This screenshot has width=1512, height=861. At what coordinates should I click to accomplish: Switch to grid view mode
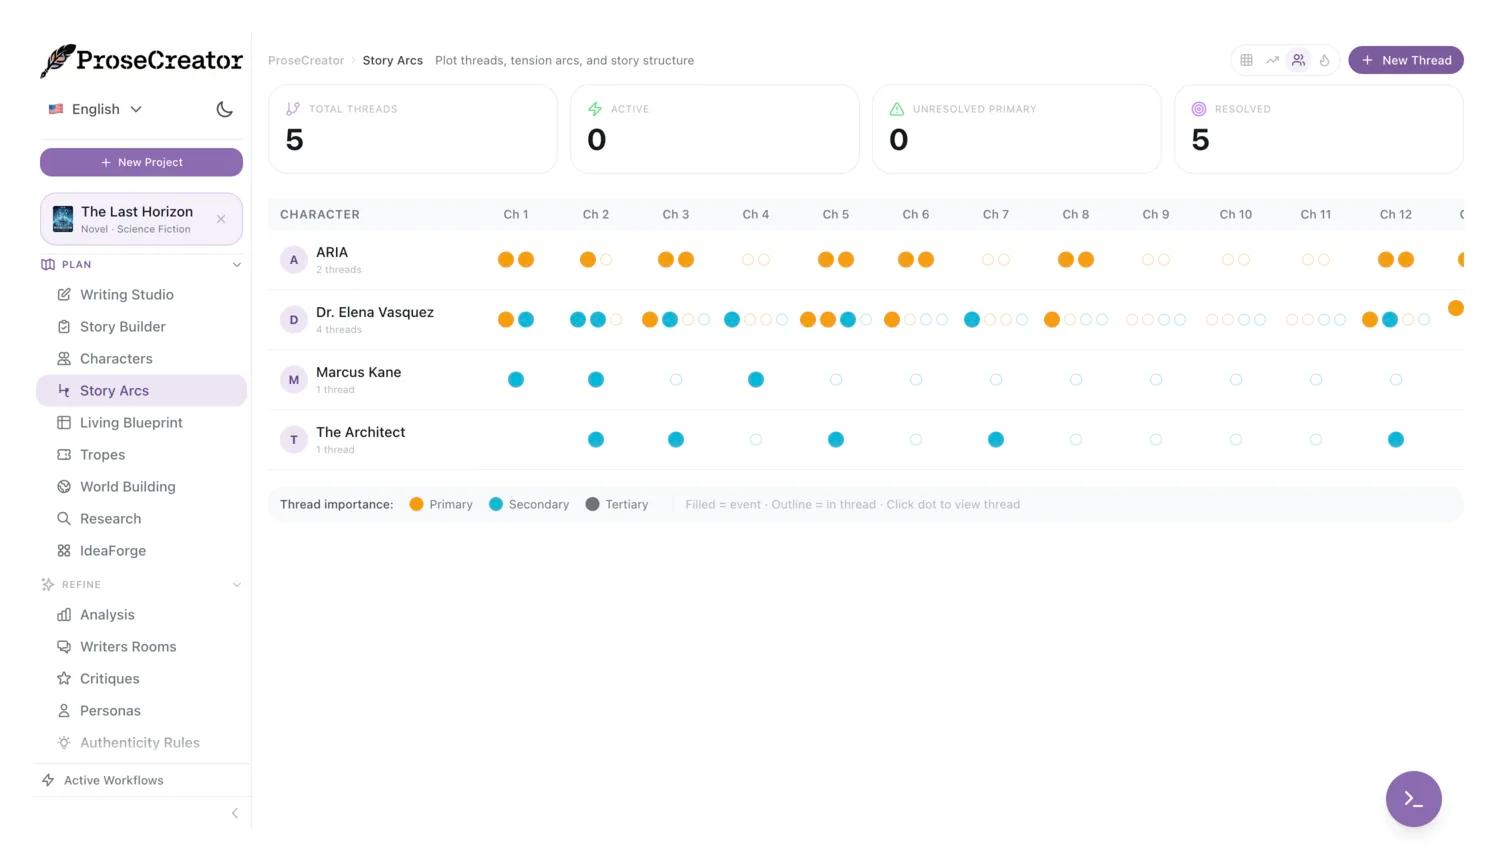[x=1247, y=60]
